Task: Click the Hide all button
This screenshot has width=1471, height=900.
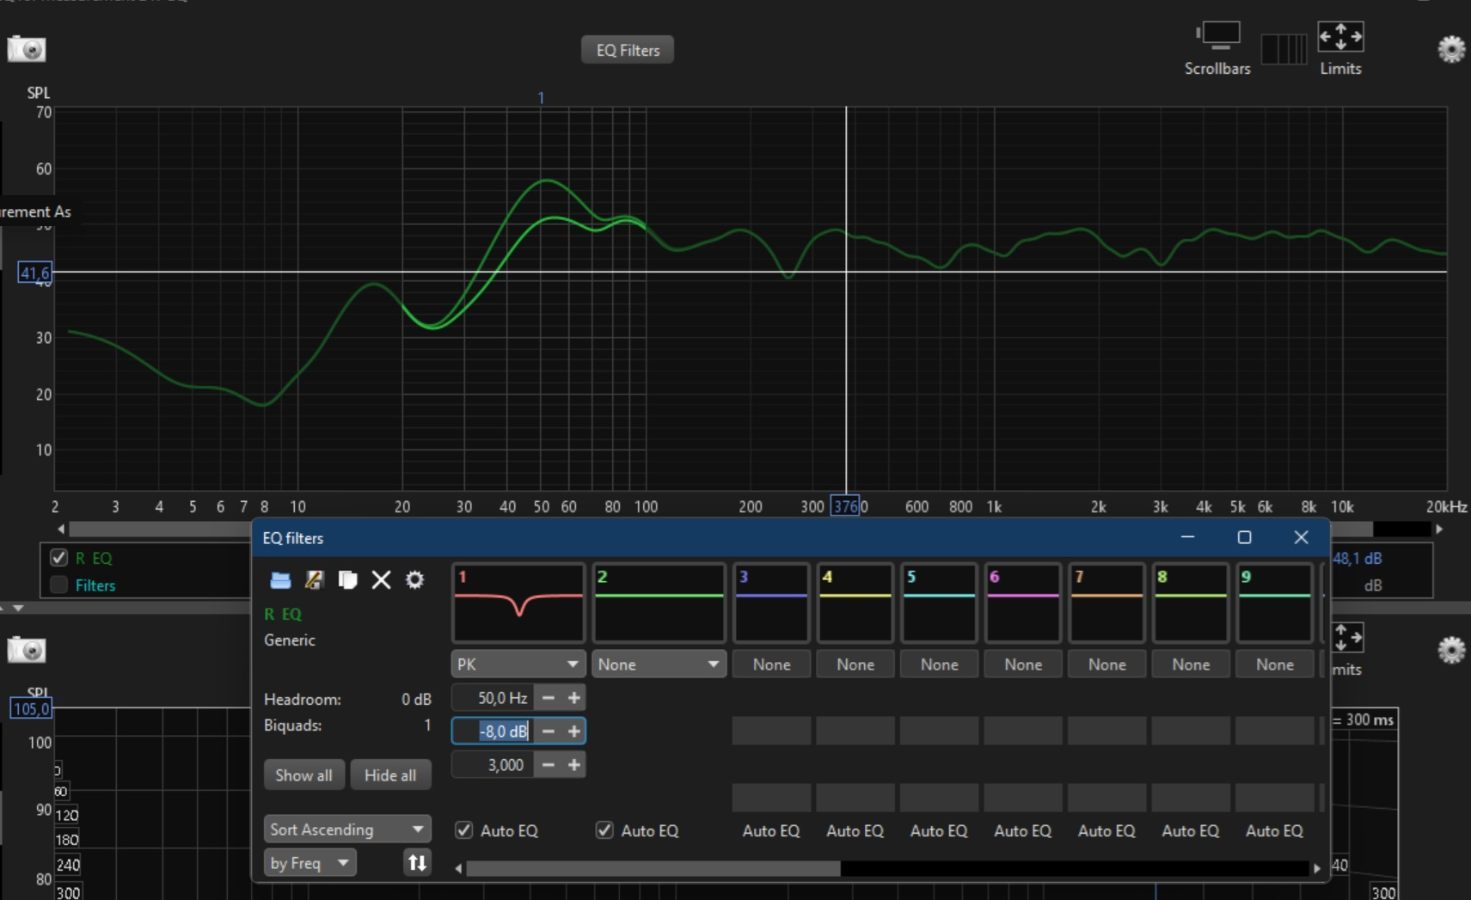Action: coord(390,775)
